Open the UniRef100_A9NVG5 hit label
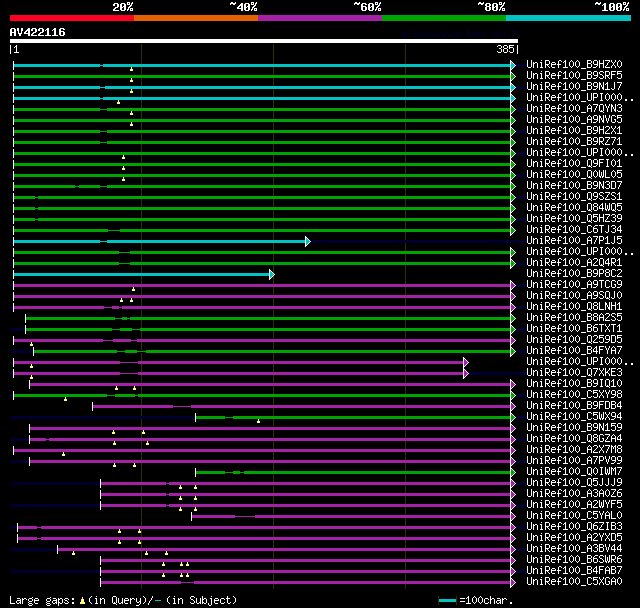 pos(574,120)
